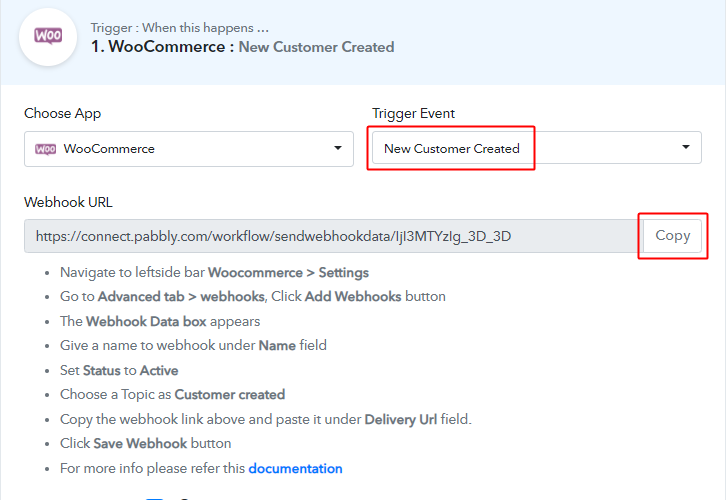
Task: Click the step title '1. WooCommerce : New Customer Created'
Action: click(x=243, y=47)
